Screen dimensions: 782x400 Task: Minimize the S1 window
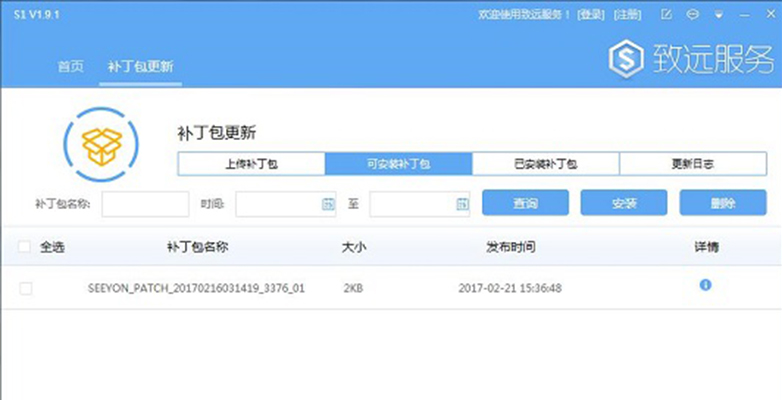pyautogui.click(x=745, y=15)
